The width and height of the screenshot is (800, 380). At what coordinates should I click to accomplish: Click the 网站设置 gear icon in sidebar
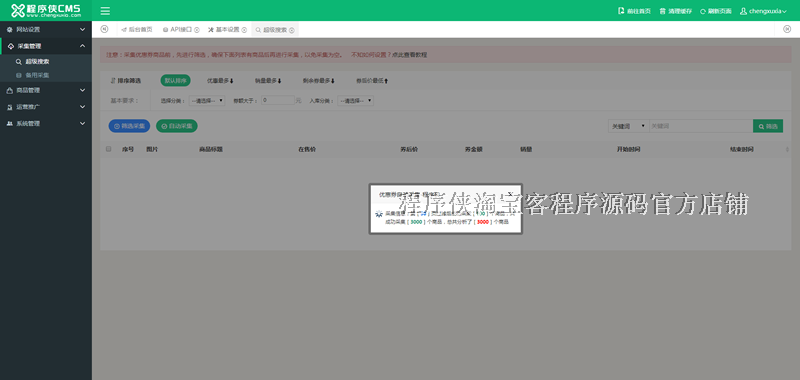click(x=10, y=30)
